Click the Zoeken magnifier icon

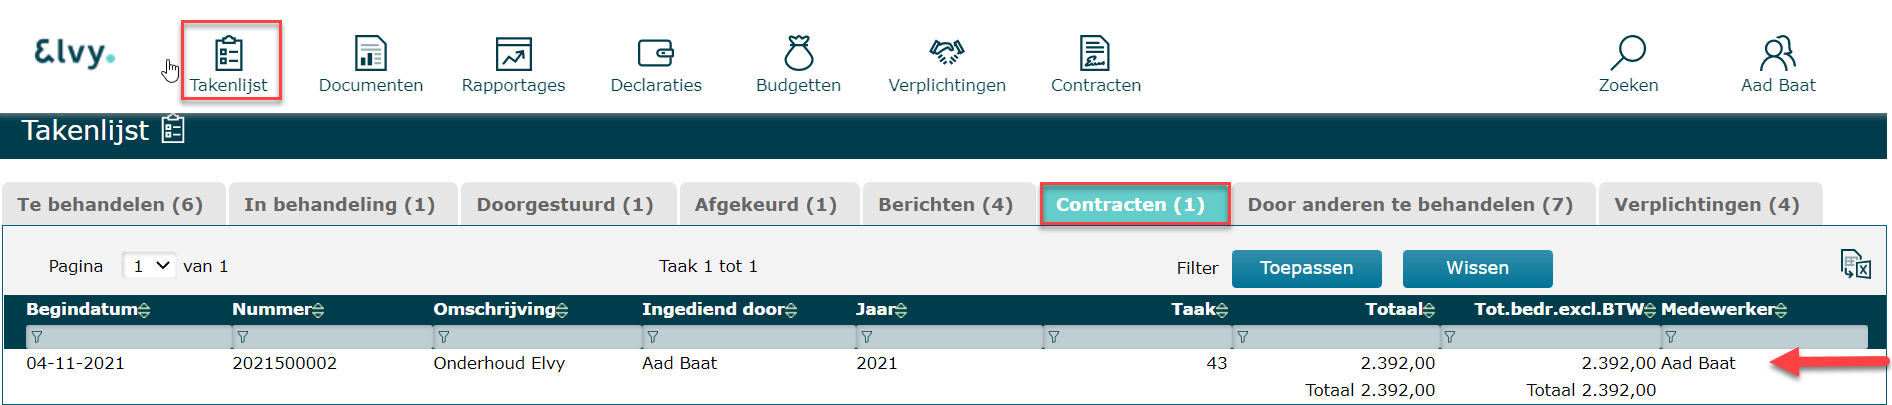1628,54
